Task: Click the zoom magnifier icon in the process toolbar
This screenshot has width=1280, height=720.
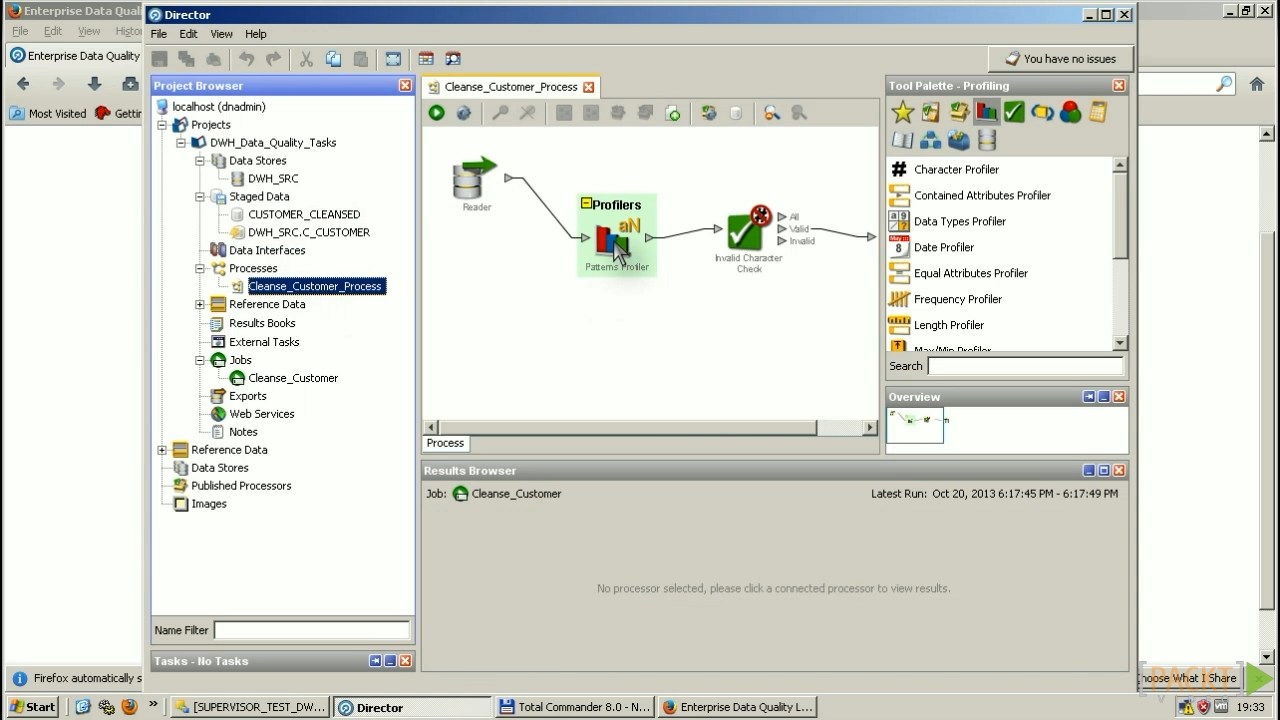Action: [x=771, y=114]
